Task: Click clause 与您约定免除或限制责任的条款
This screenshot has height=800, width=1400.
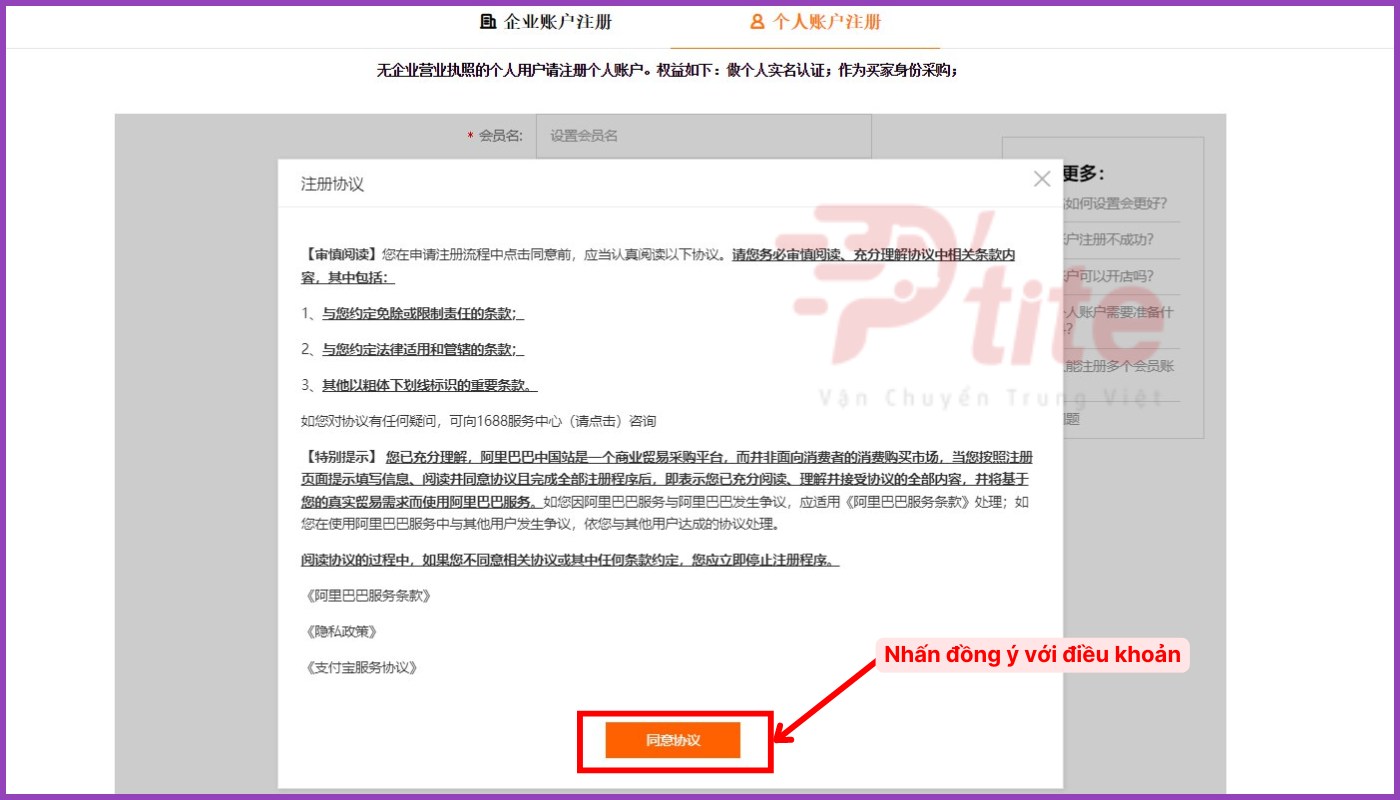Action: point(422,313)
